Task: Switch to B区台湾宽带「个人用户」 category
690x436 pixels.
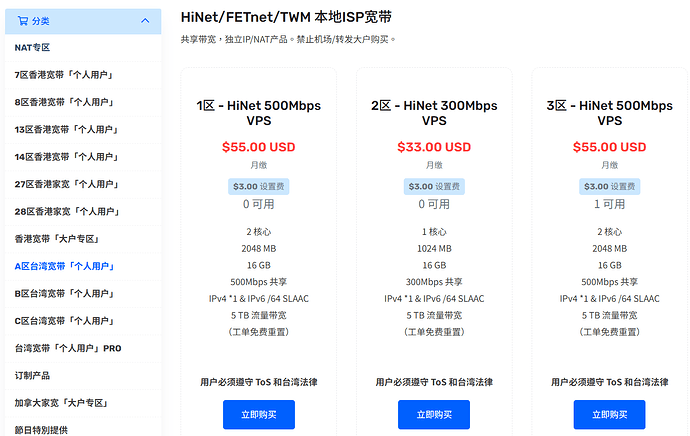Action: coord(83,293)
